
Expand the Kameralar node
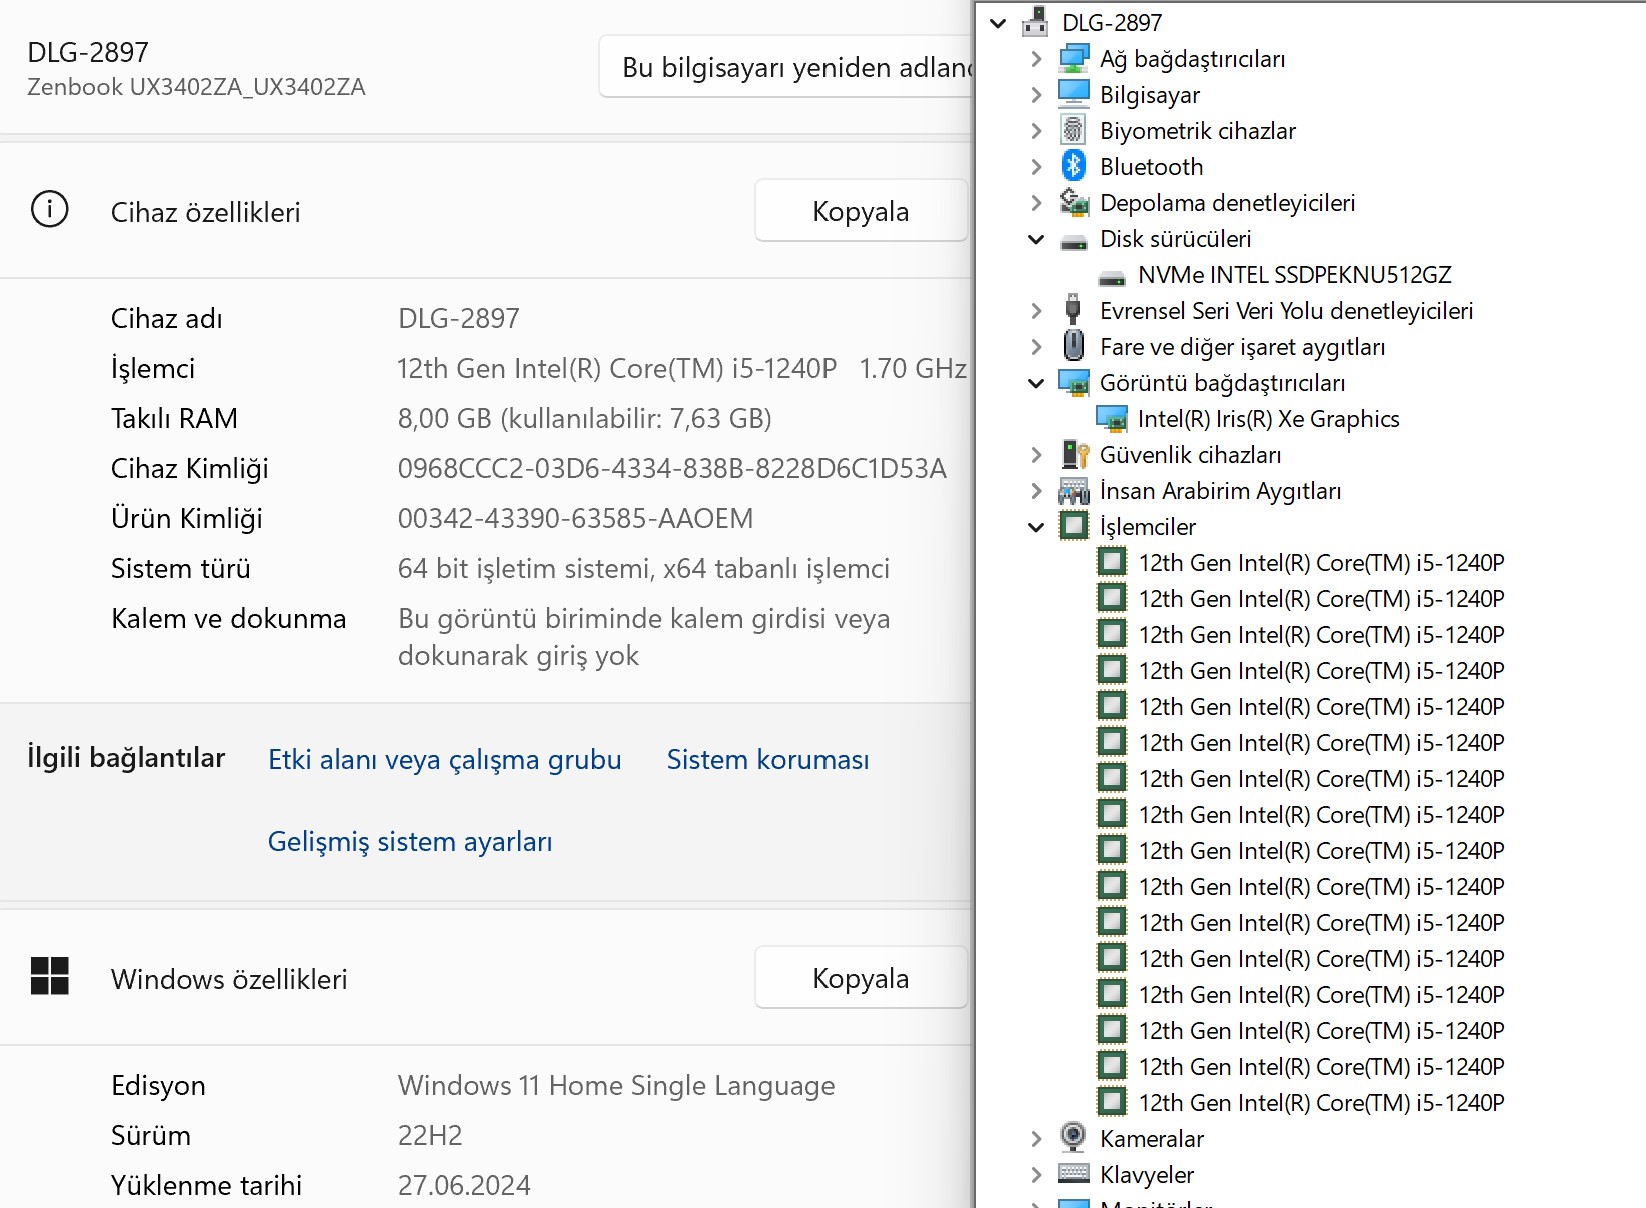[x=1036, y=1139]
